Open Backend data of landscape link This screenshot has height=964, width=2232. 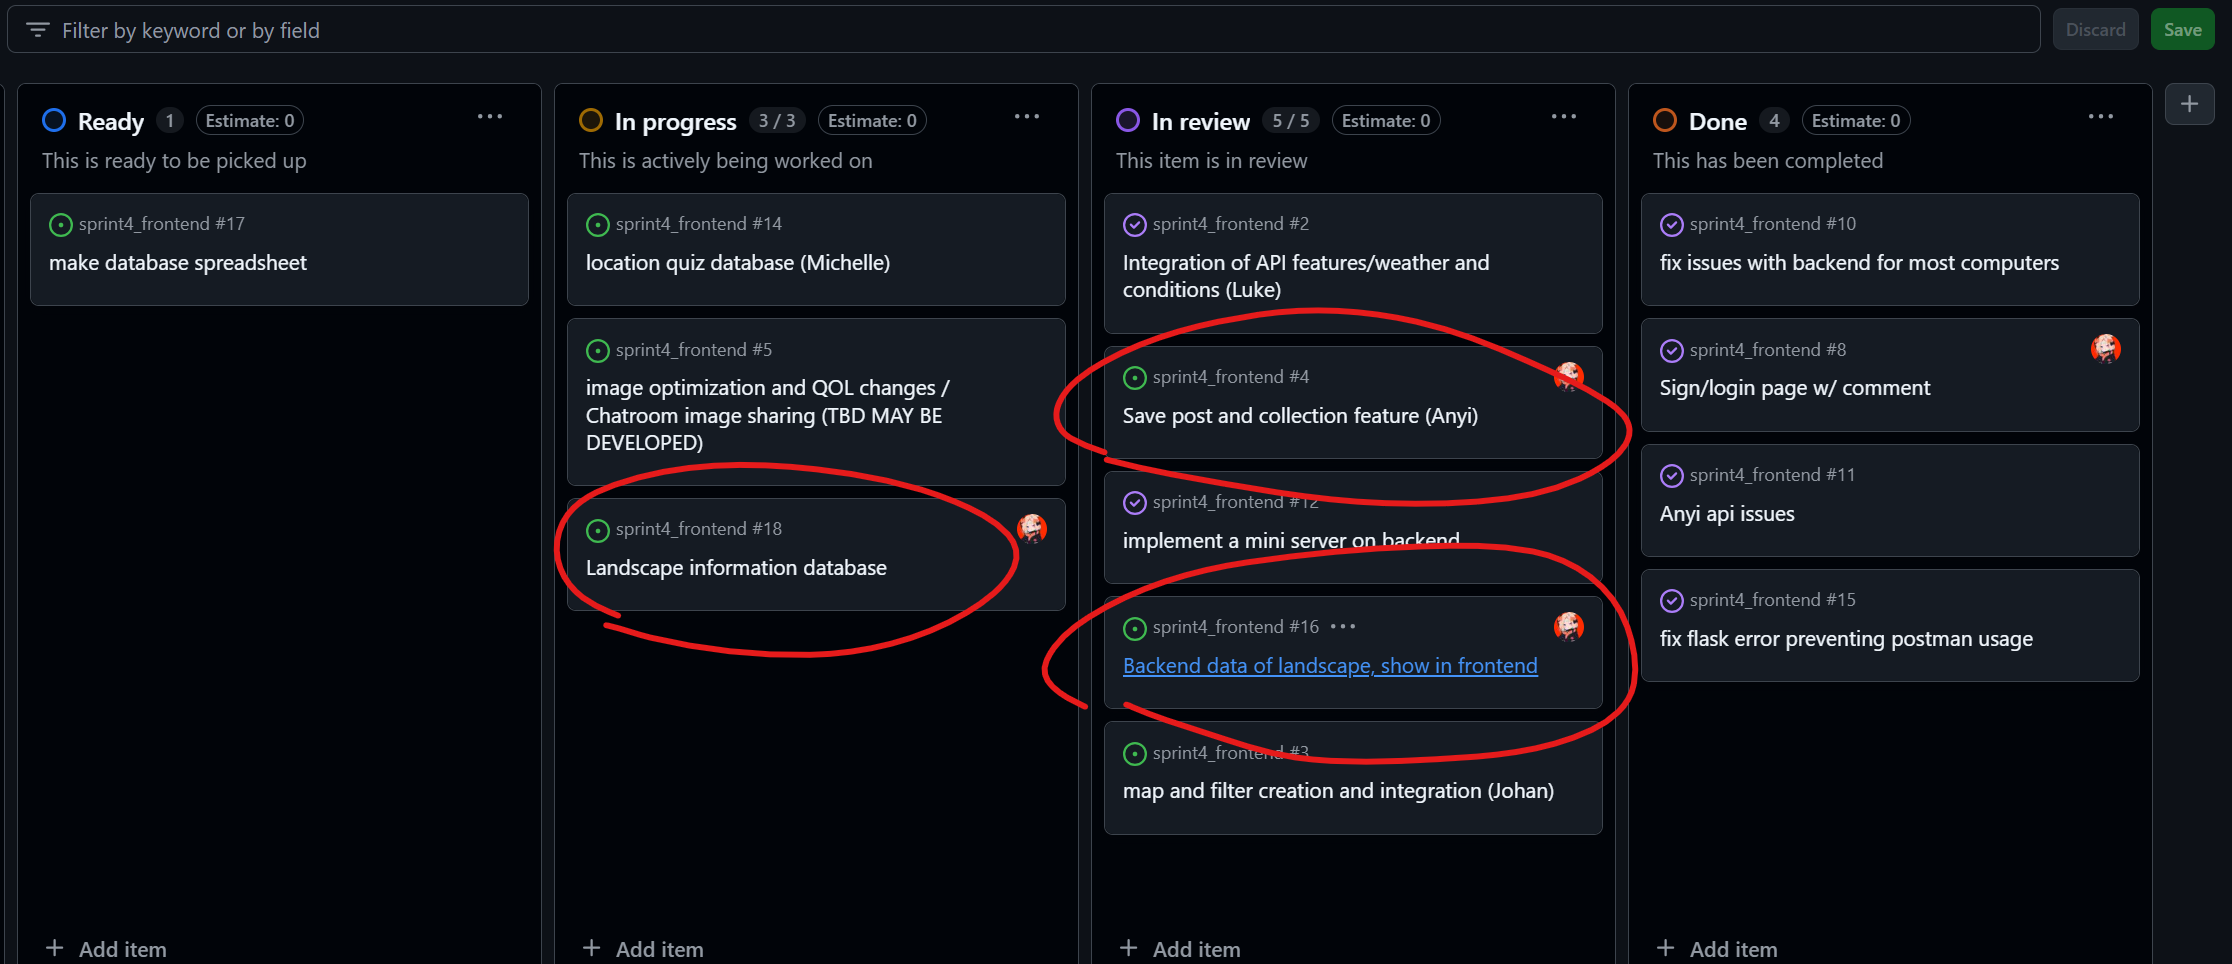pos(1330,666)
